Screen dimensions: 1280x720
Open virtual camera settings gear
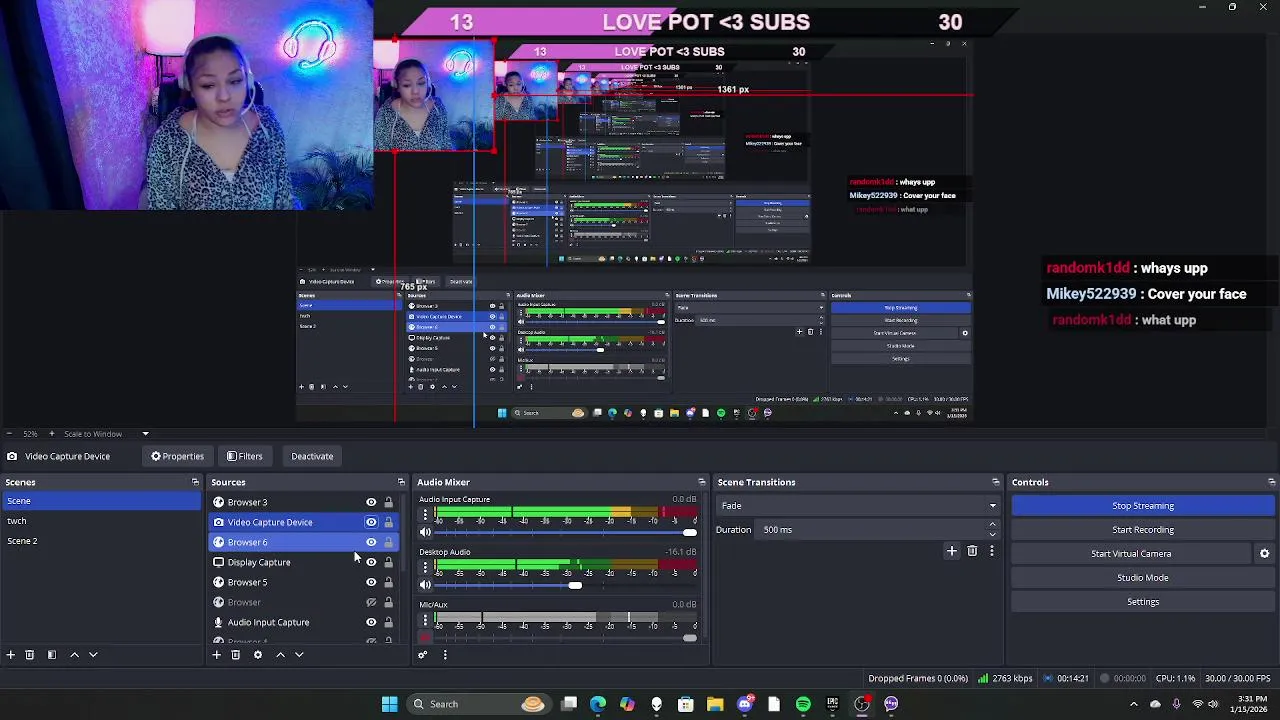coord(1264,554)
